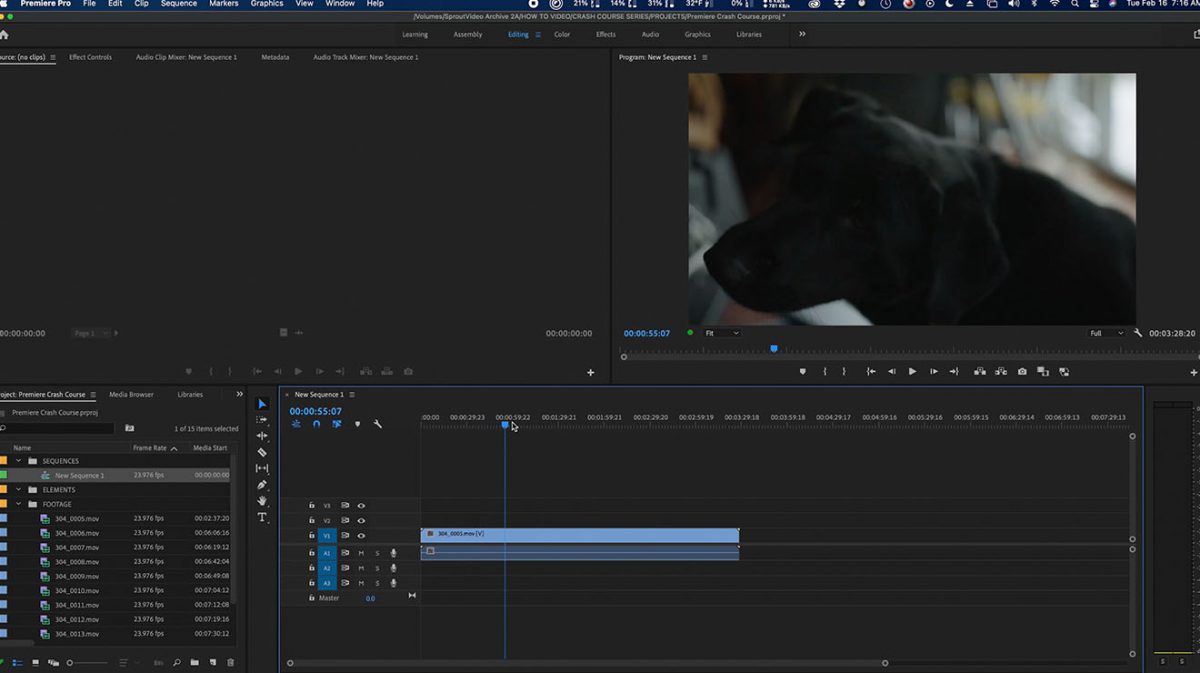The width and height of the screenshot is (1200, 673).
Task: Select the Ripple Edit tool
Action: [x=262, y=436]
